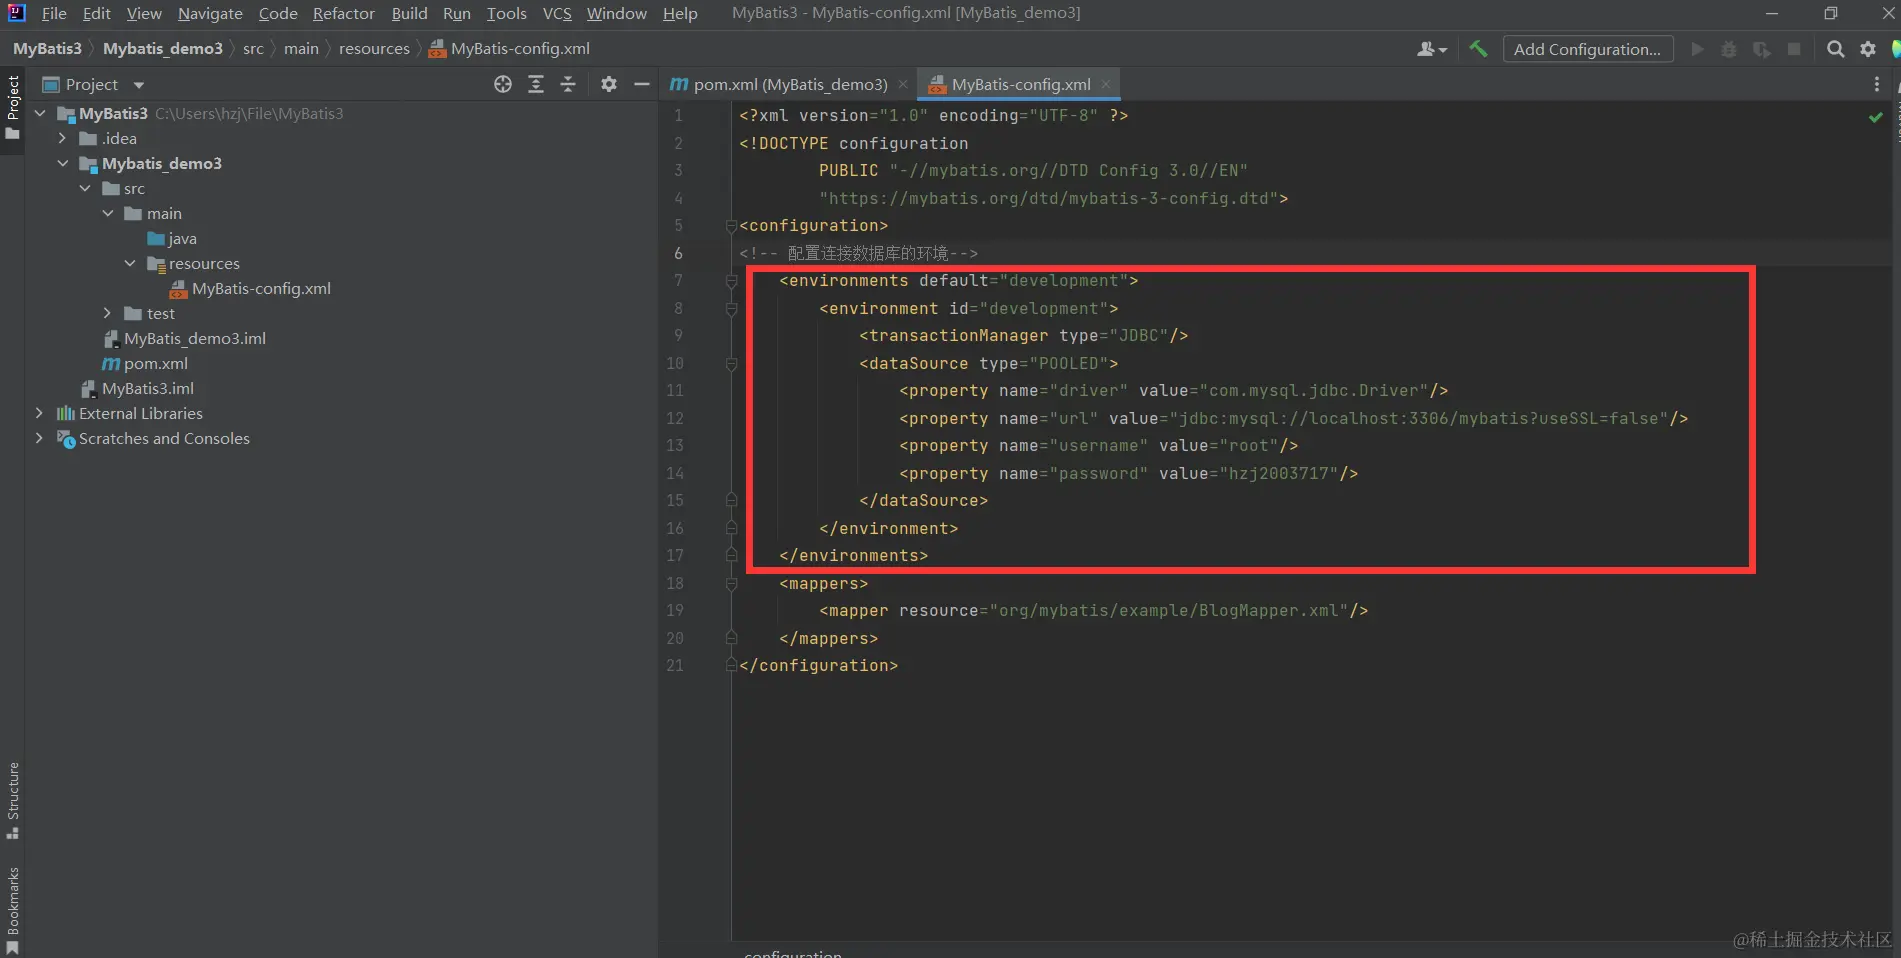Collapse the resources folder node
1901x958 pixels.
[x=130, y=263]
